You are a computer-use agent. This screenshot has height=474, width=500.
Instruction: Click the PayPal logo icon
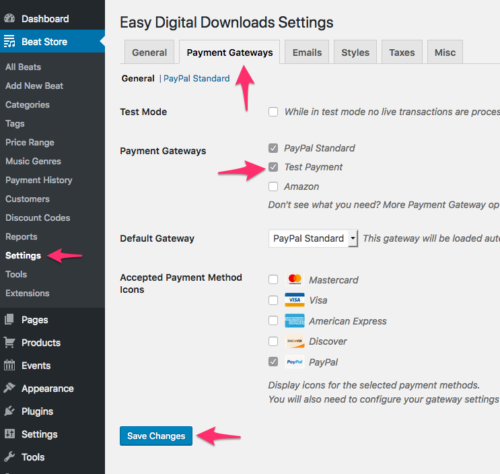pyautogui.click(x=295, y=362)
